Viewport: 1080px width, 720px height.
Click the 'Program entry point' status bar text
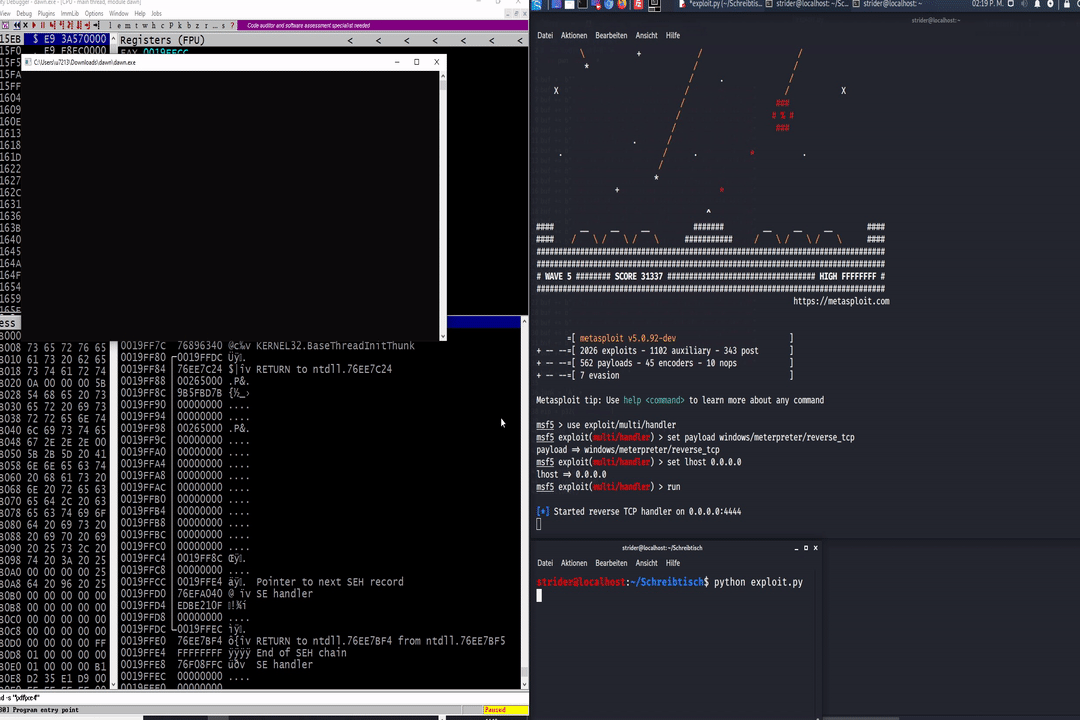45,710
